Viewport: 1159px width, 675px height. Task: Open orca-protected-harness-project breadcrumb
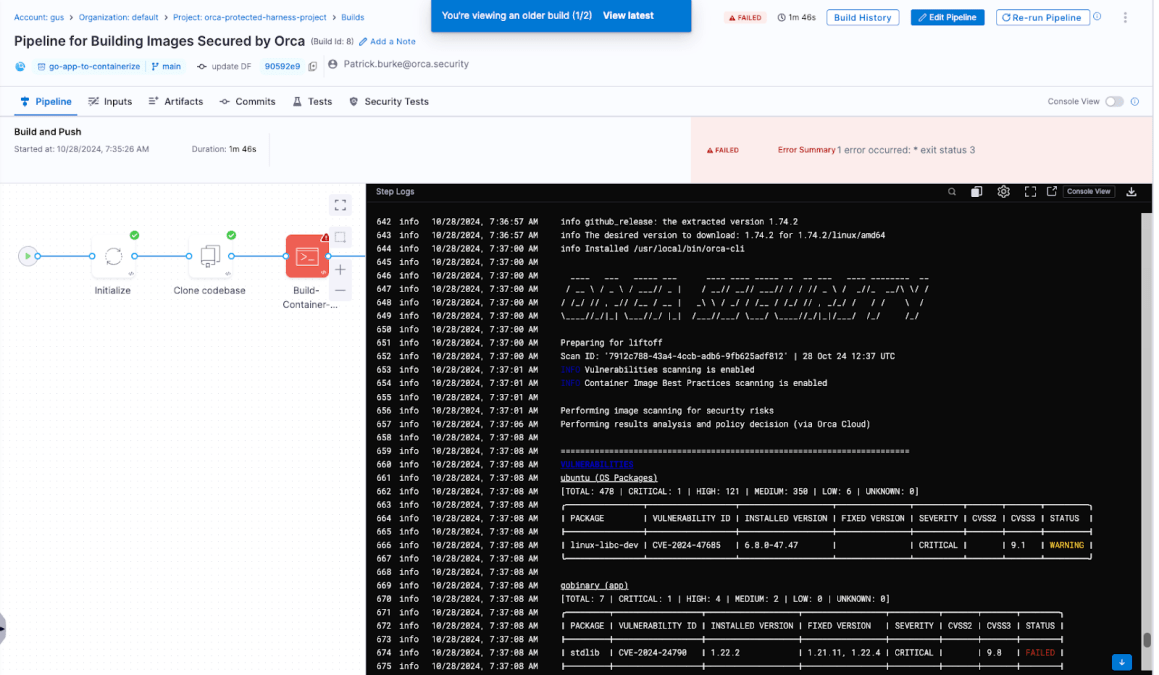pos(249,17)
